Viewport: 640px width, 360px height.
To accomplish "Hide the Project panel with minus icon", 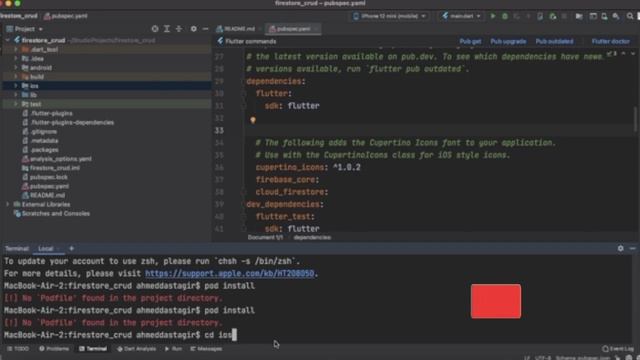I will click(x=205, y=29).
